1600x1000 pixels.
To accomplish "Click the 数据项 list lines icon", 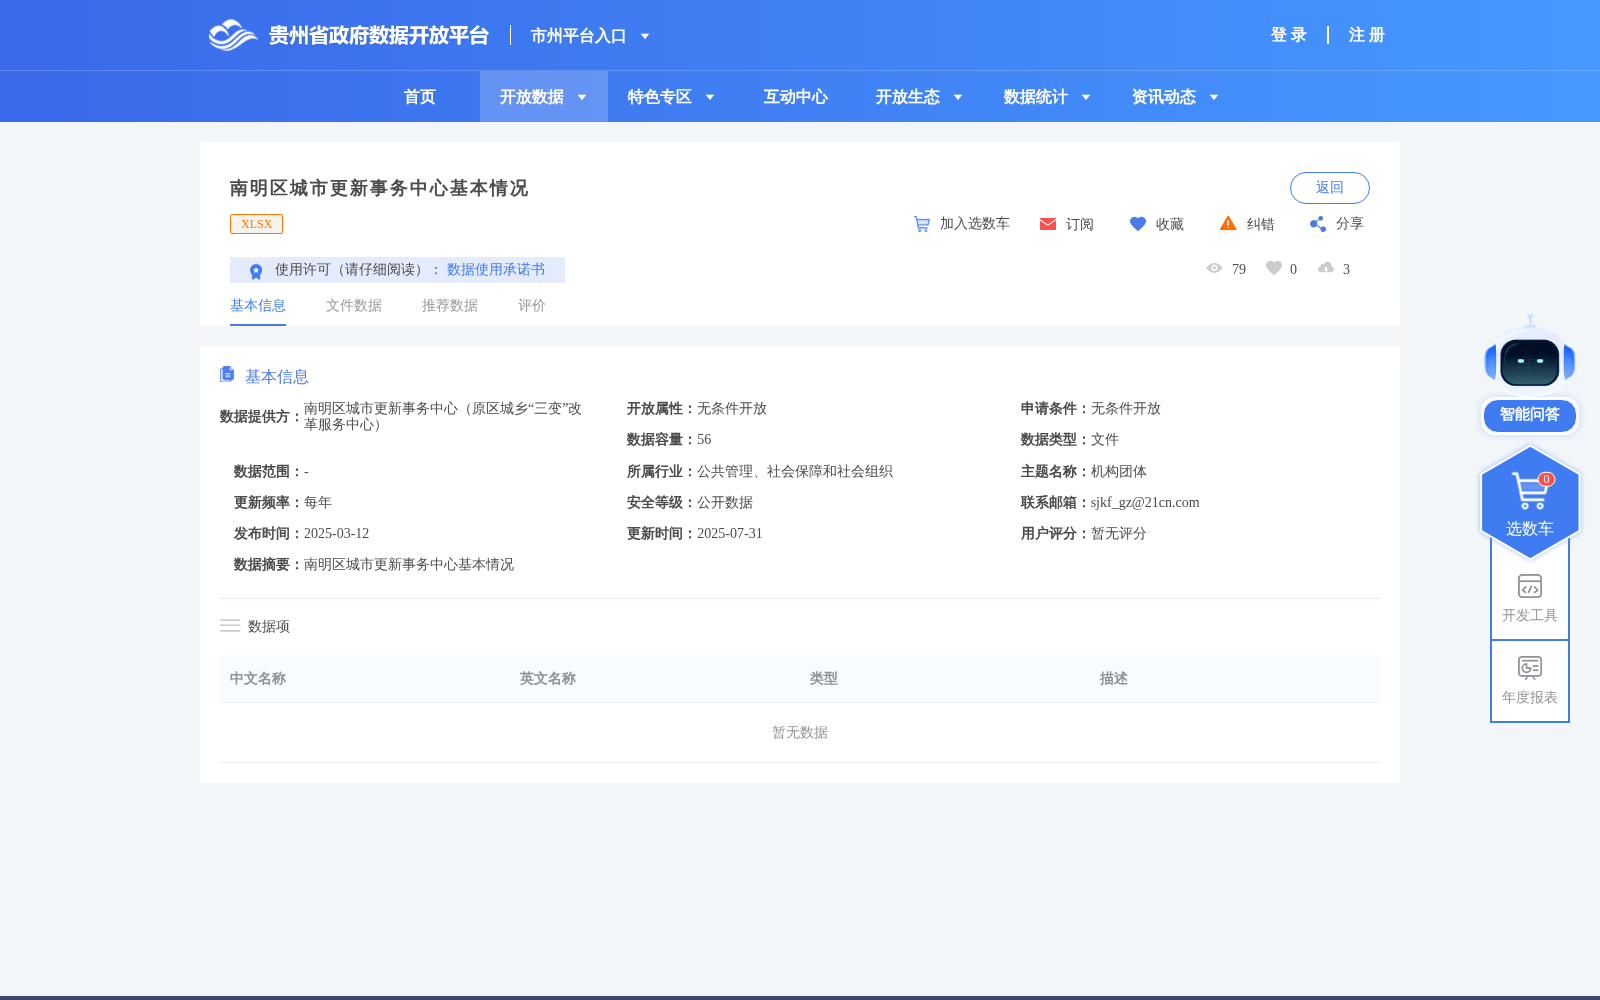I will (x=230, y=626).
